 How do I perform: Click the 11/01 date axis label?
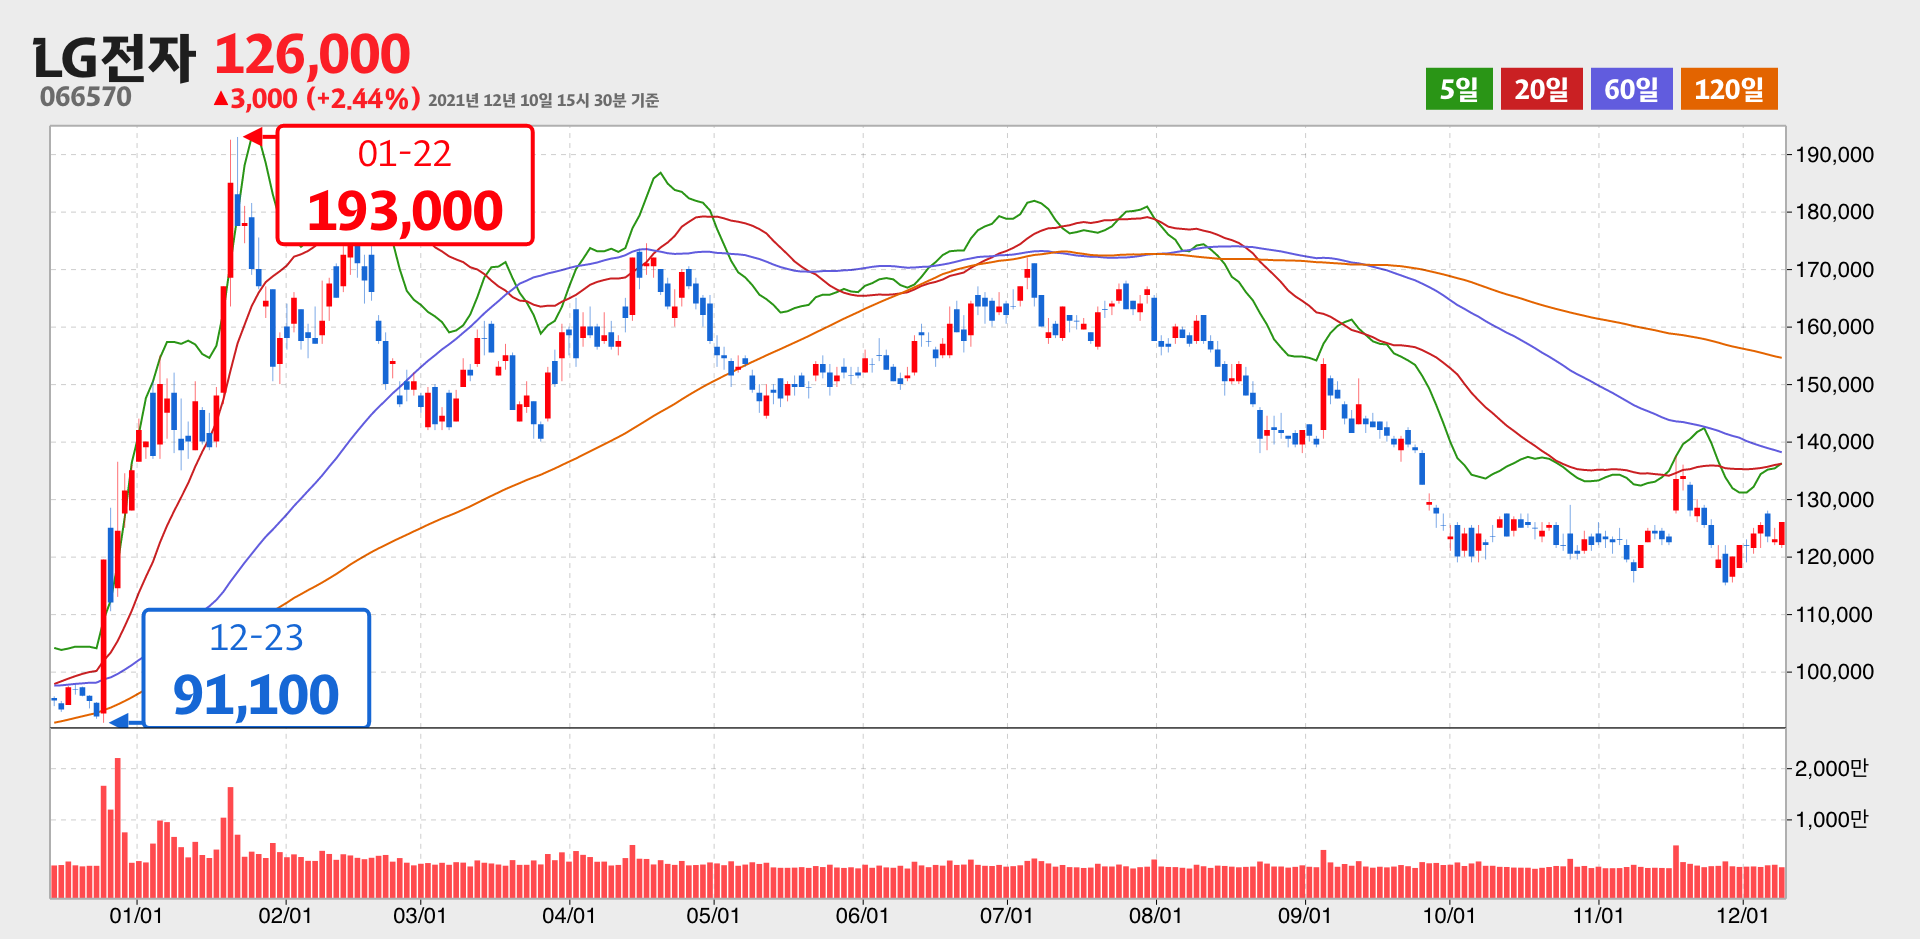1598,916
